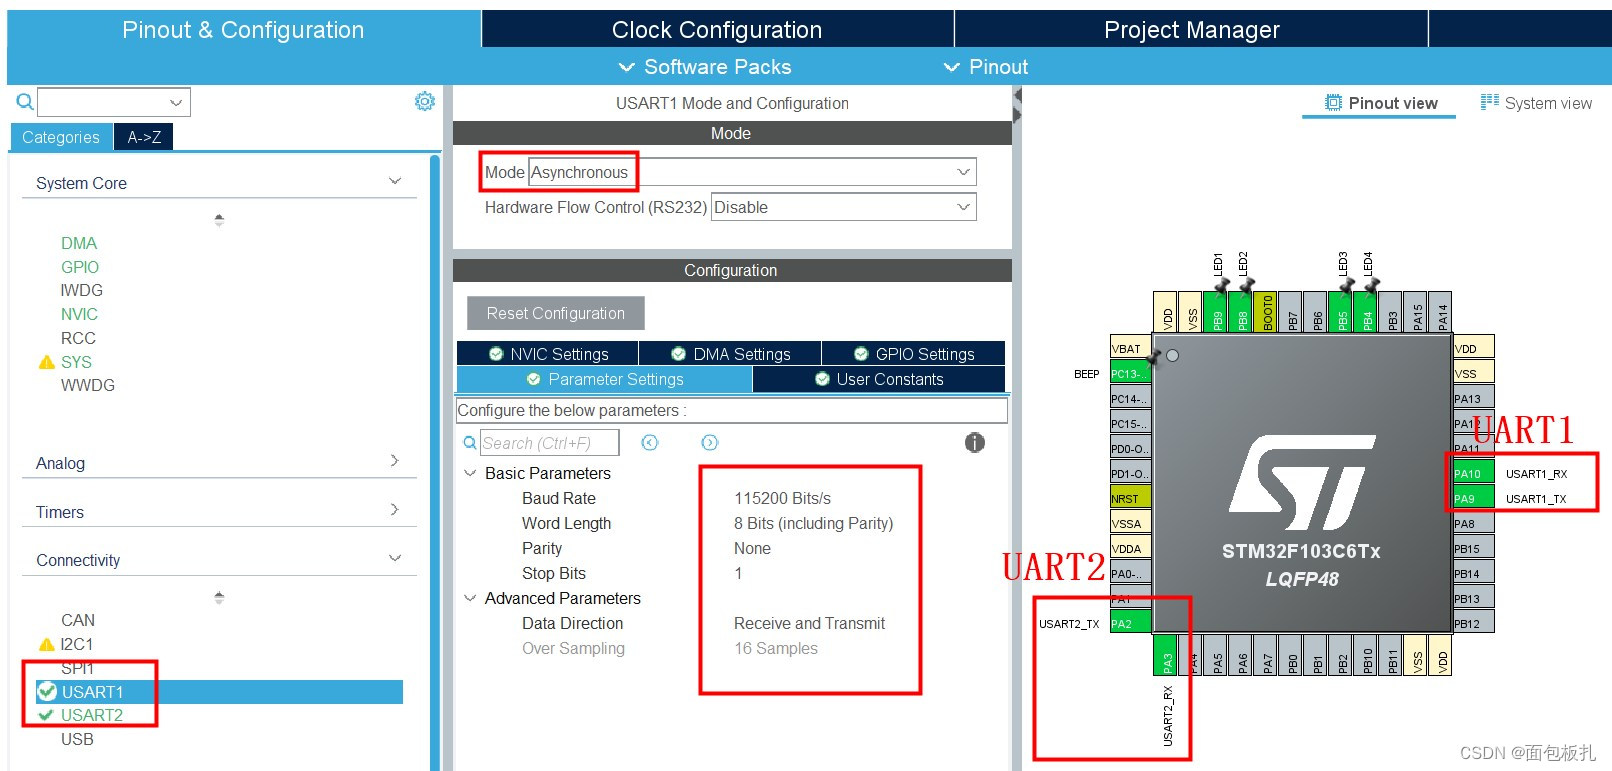Select GPIO in System Core list

coord(80,267)
